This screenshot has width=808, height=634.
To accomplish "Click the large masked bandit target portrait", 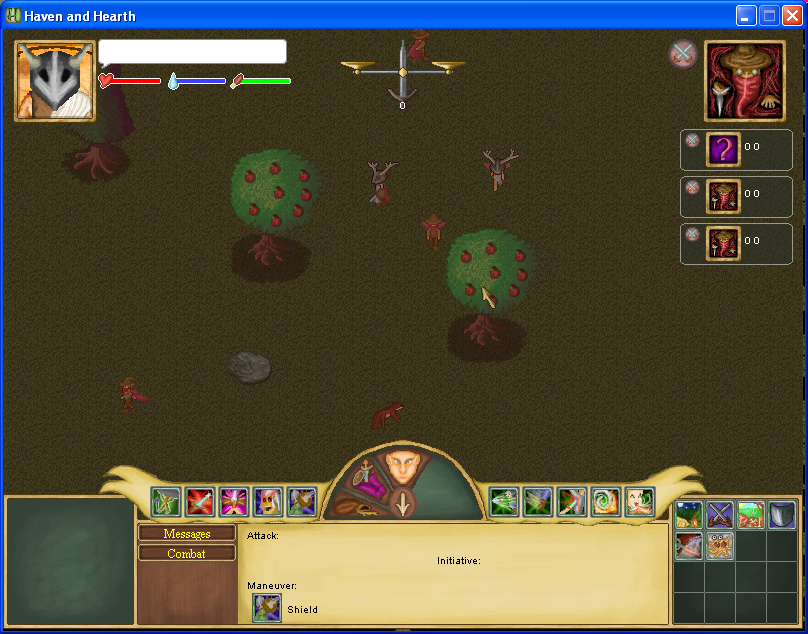I will click(x=745, y=81).
